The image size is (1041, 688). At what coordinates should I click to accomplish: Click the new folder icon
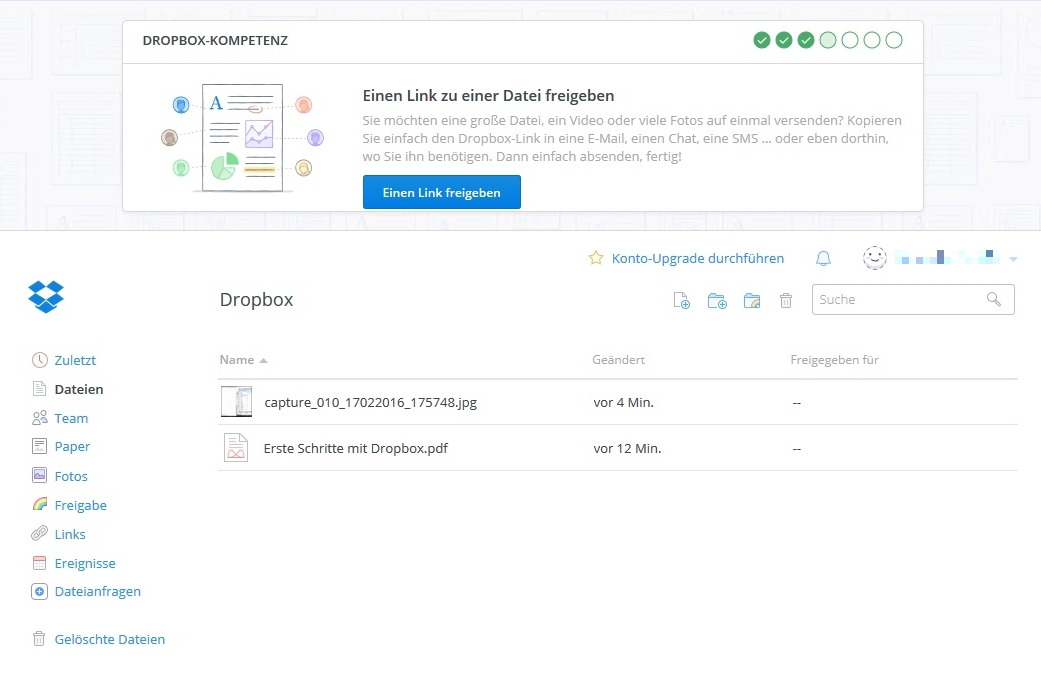tap(717, 300)
